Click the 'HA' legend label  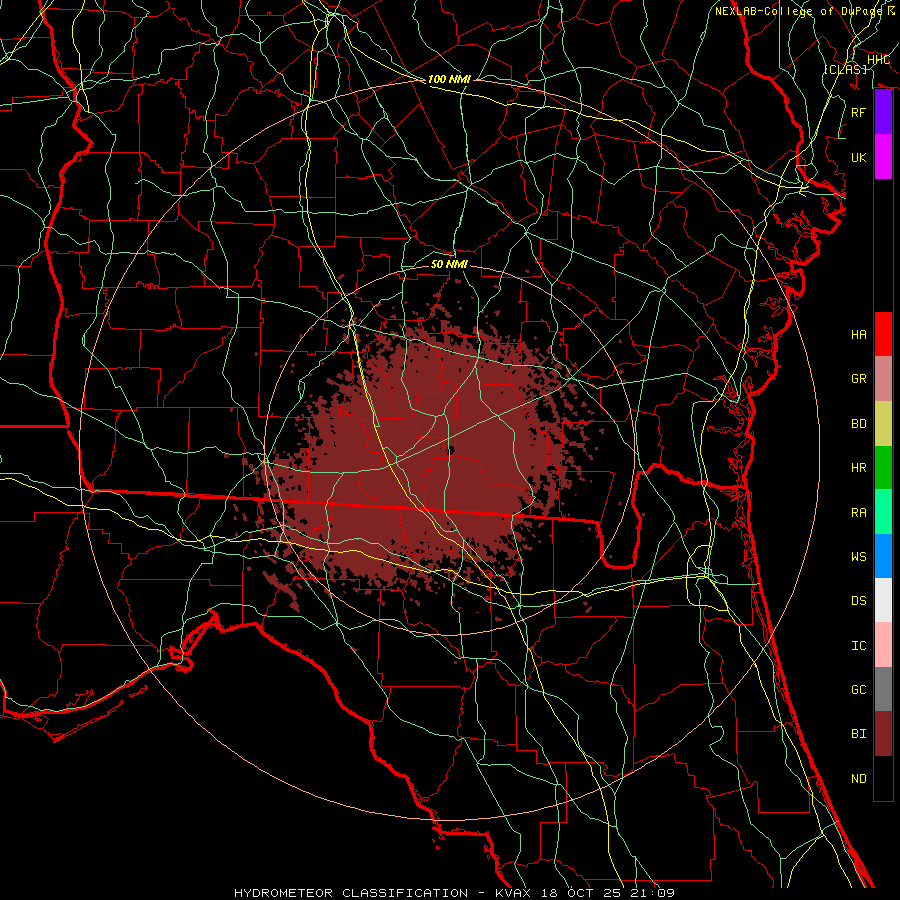[x=859, y=334]
